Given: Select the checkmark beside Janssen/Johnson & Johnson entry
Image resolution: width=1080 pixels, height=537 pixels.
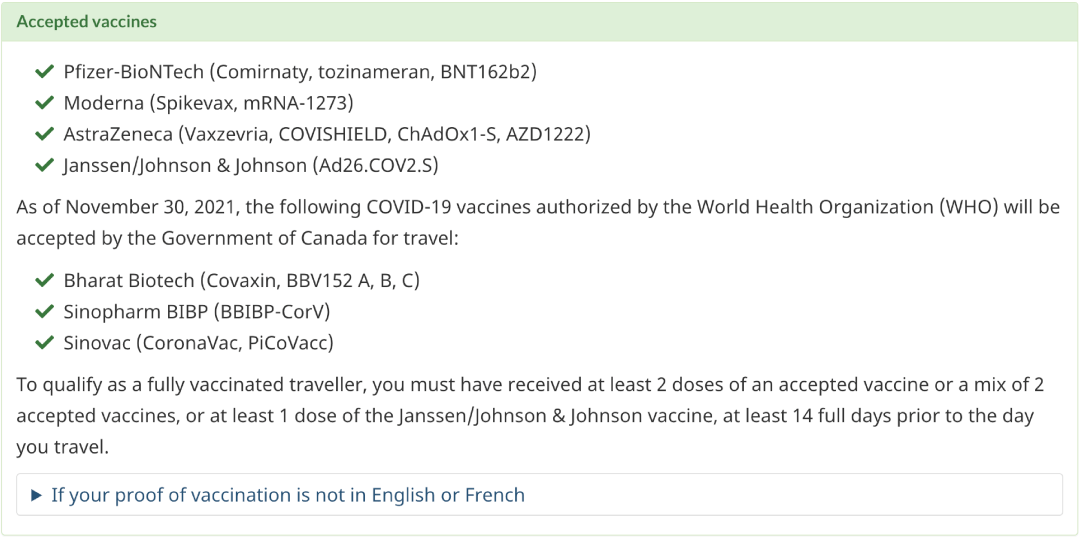Looking at the screenshot, I should 45,166.
